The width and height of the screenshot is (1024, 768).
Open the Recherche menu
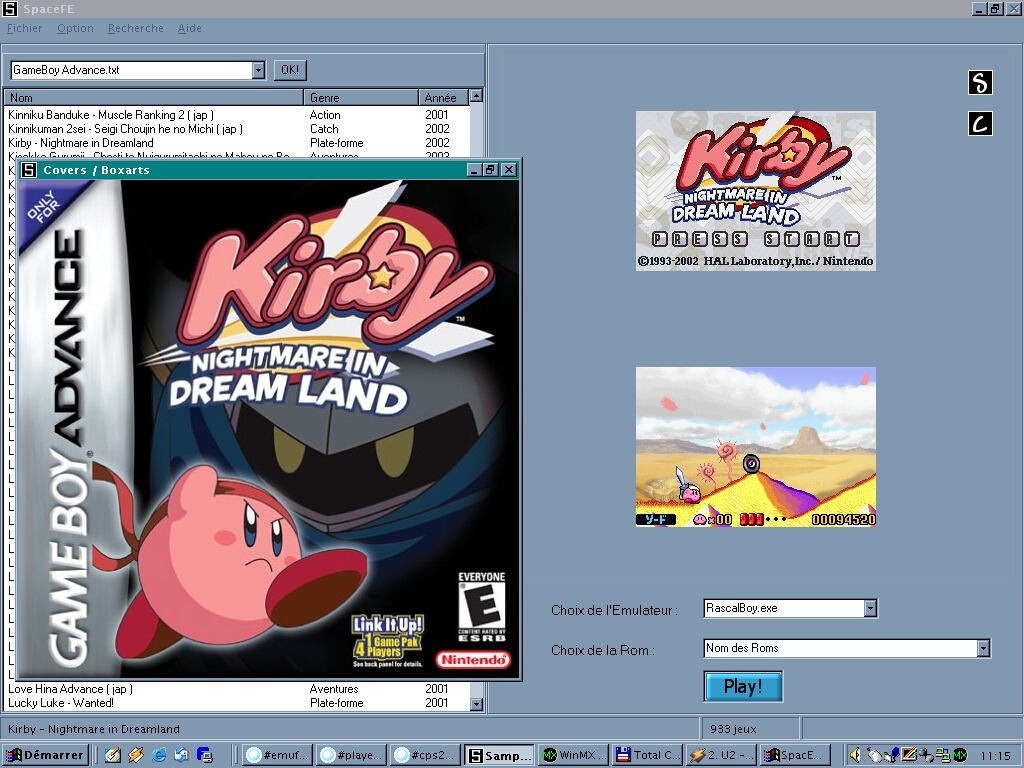(x=135, y=28)
